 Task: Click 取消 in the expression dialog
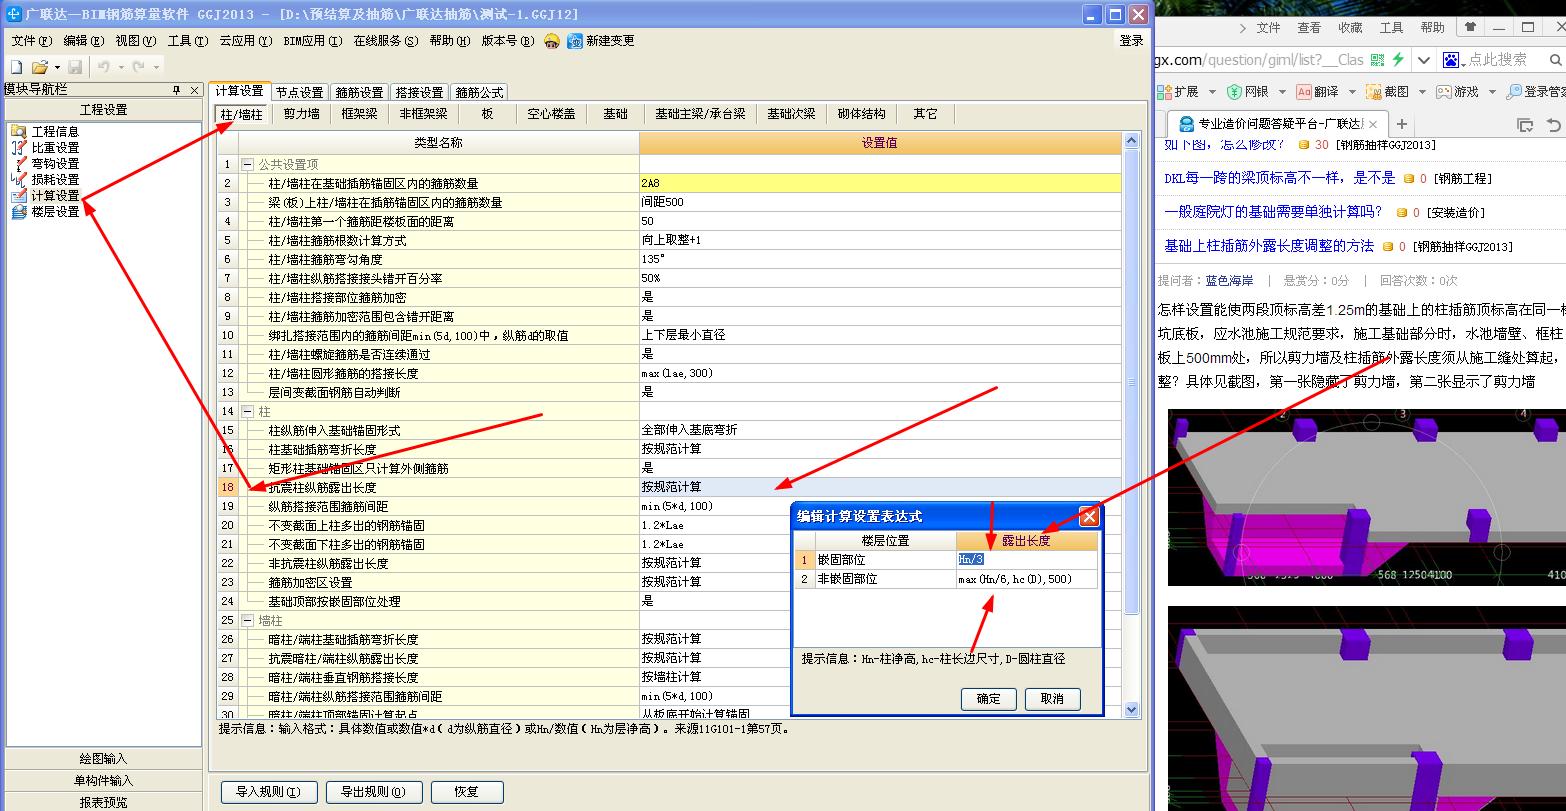tap(1052, 699)
